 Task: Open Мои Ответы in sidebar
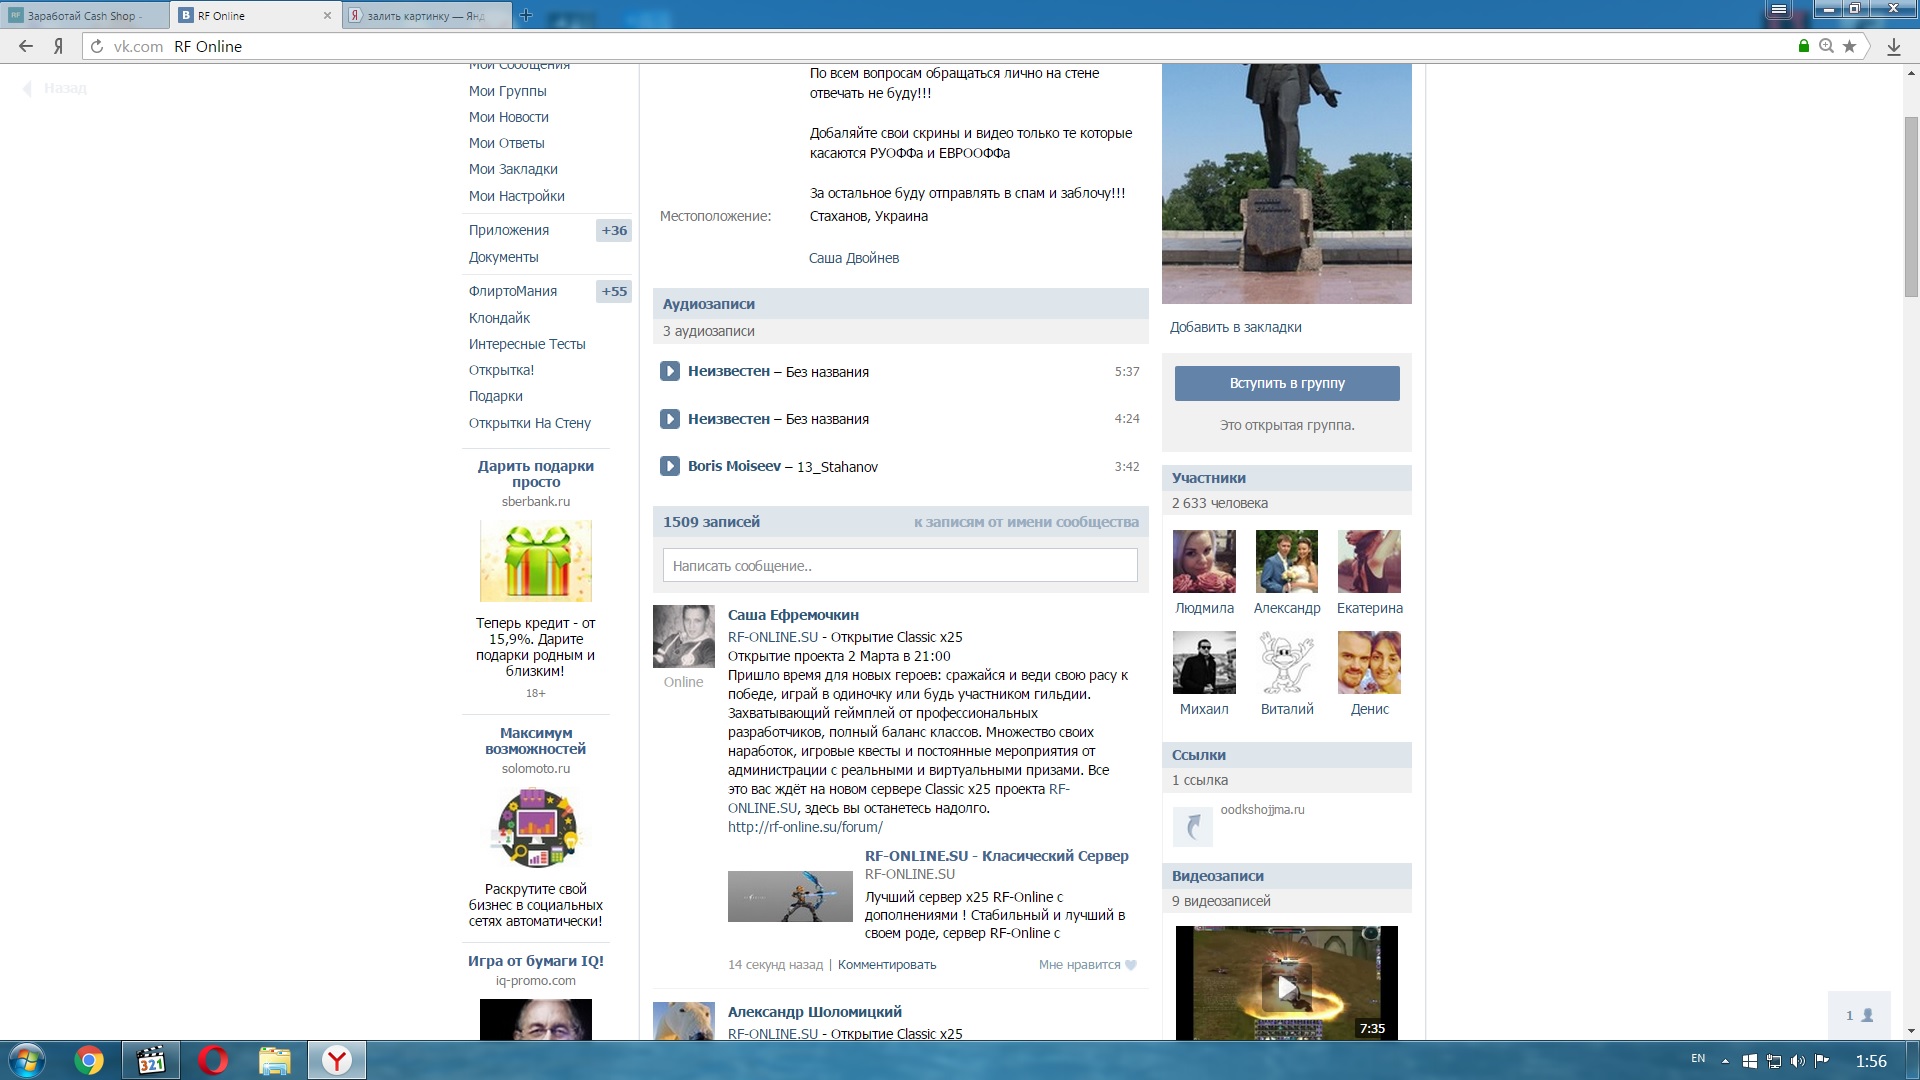(x=506, y=143)
